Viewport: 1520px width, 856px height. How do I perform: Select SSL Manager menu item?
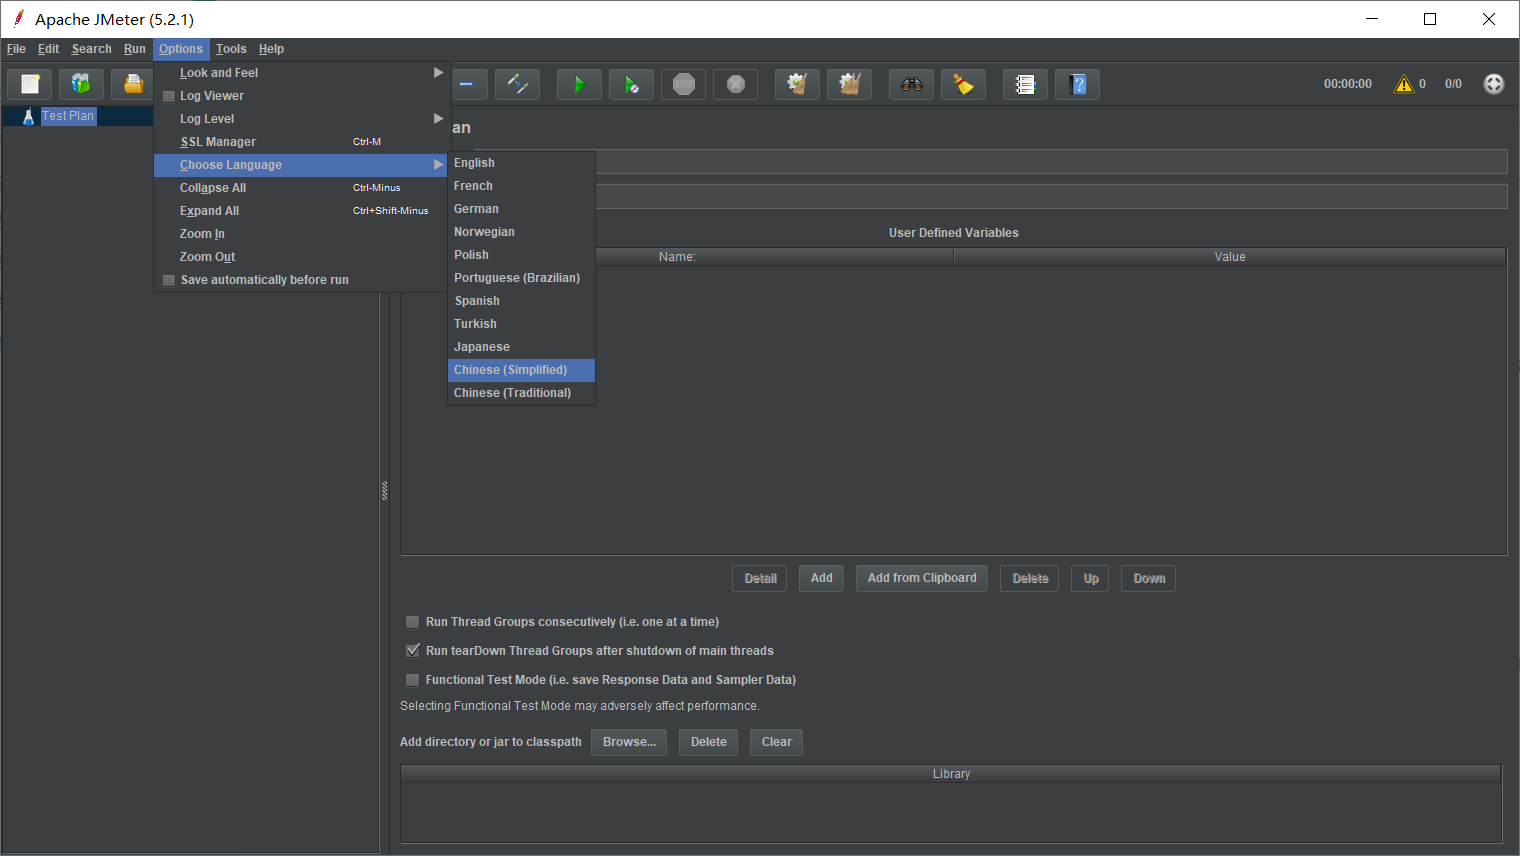301,142
